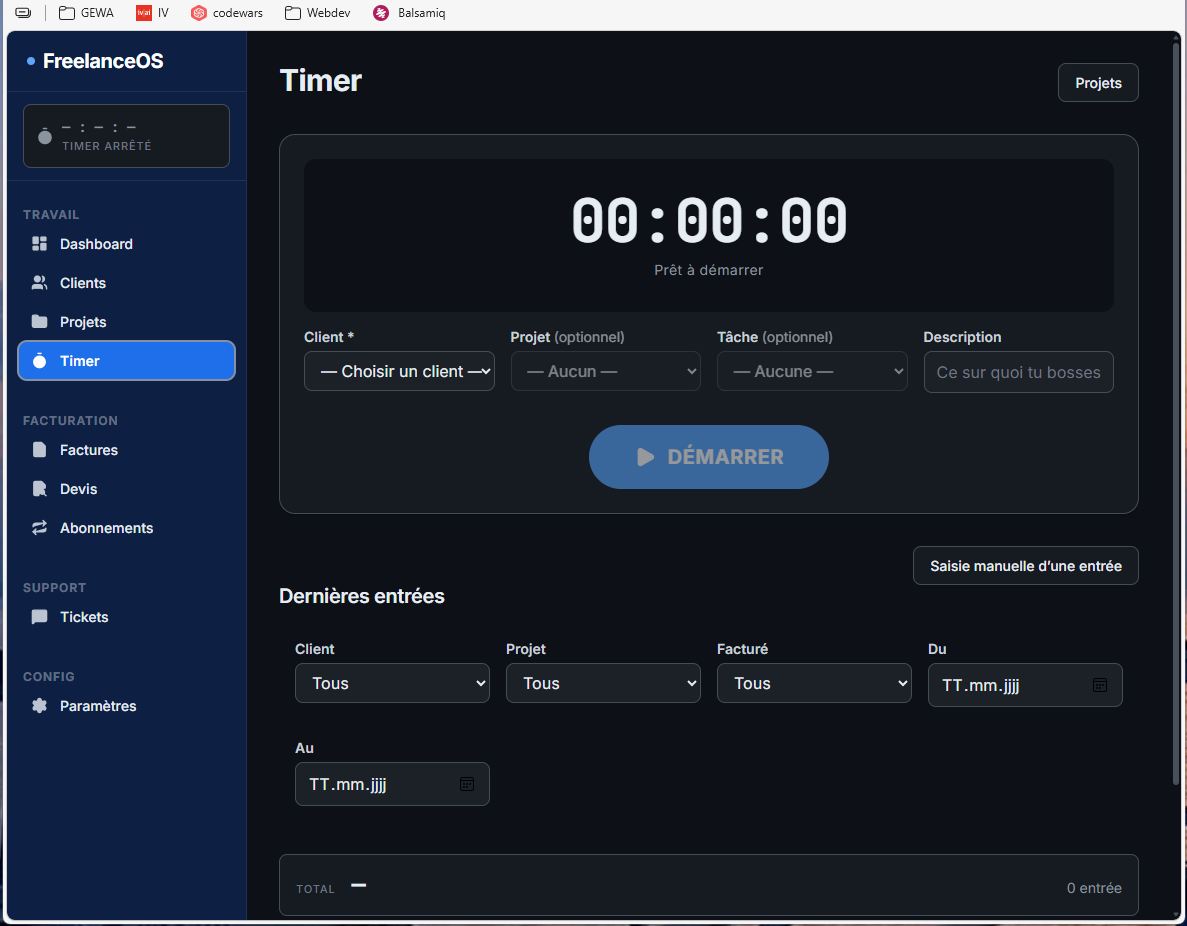Click the Abonnements repeat arrows icon
1187x926 pixels.
[x=40, y=528]
